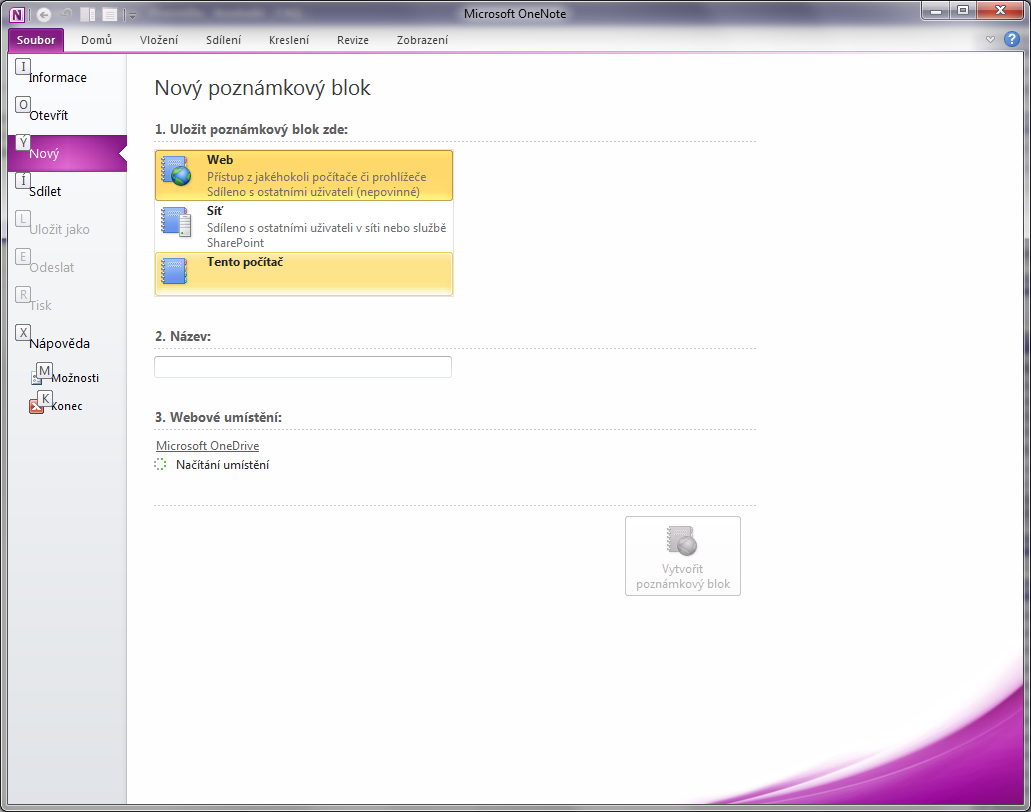Screen dimensions: 1031x812
Task: Choose Síť as notebook storage location
Action: 304,226
